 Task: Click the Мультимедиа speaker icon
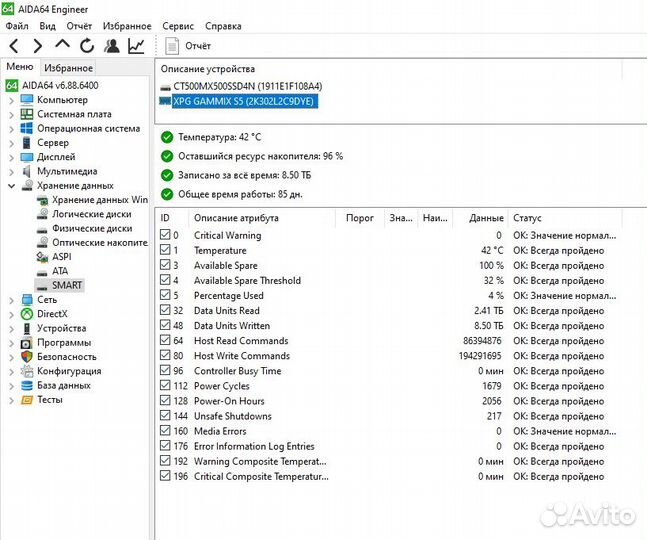point(27,171)
